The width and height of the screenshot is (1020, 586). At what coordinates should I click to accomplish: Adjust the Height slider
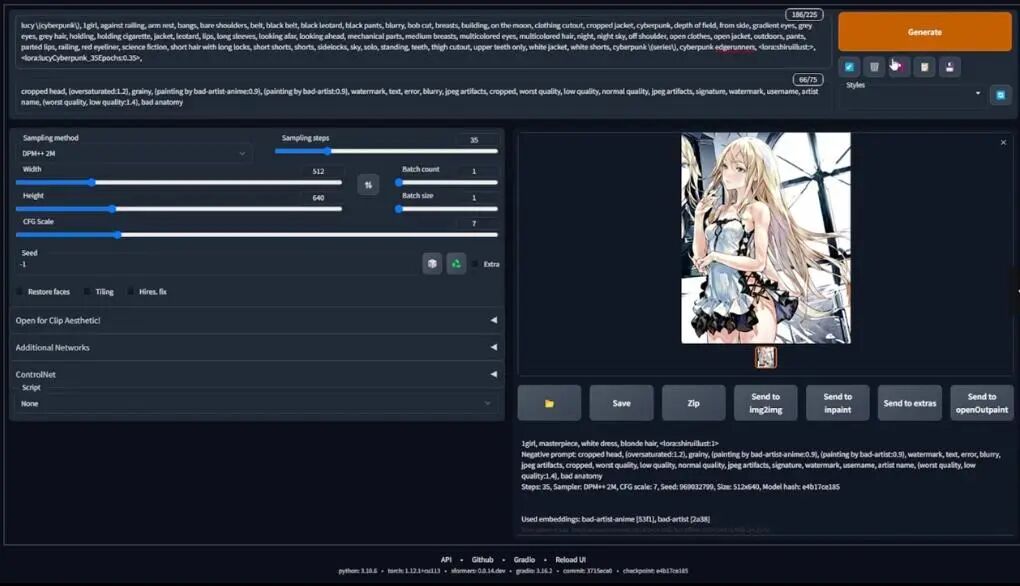(x=179, y=209)
